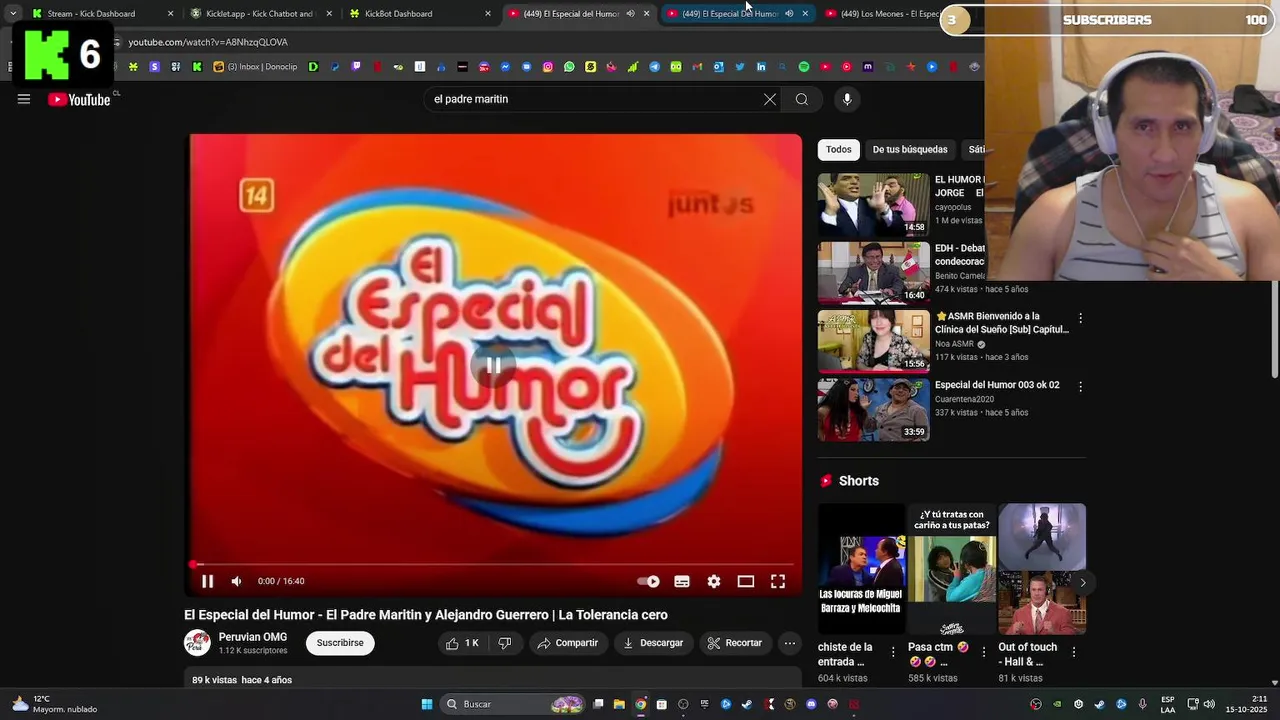Seek on the video progress bar
The height and width of the screenshot is (720, 1280).
(x=495, y=564)
